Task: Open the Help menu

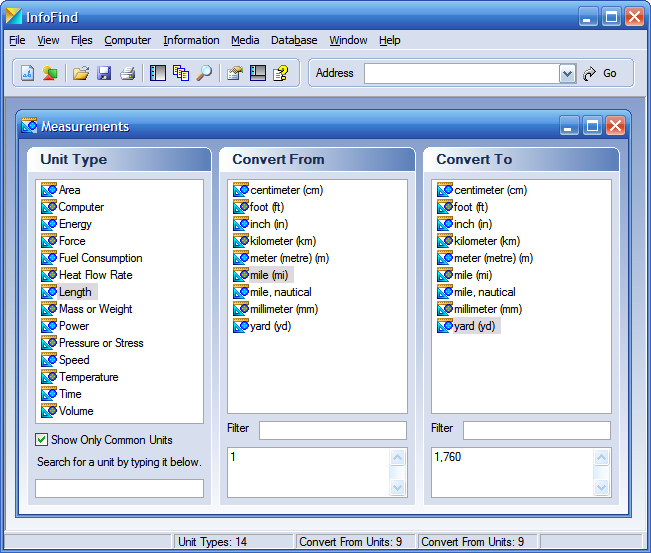Action: coord(389,40)
